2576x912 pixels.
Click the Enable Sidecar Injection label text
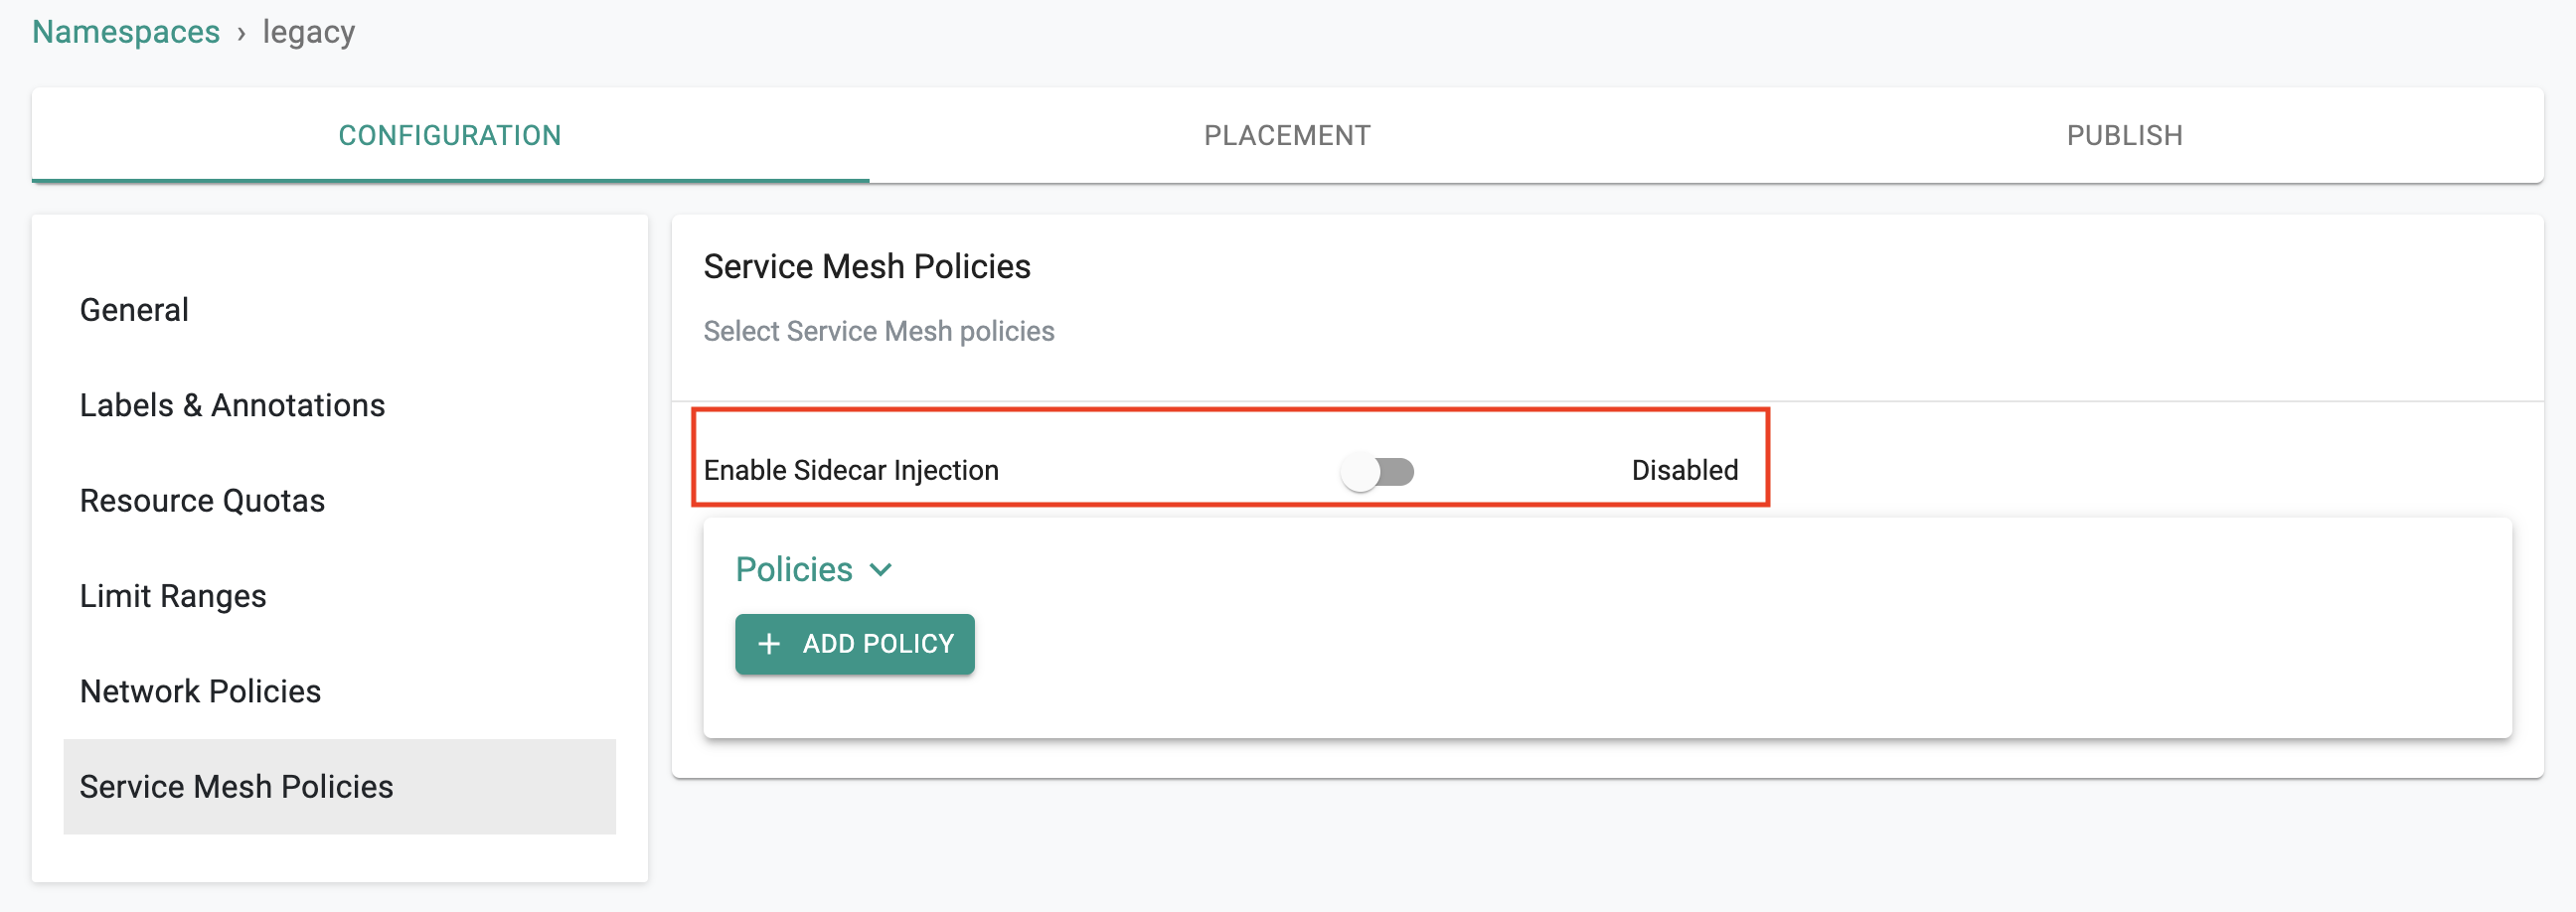point(851,470)
